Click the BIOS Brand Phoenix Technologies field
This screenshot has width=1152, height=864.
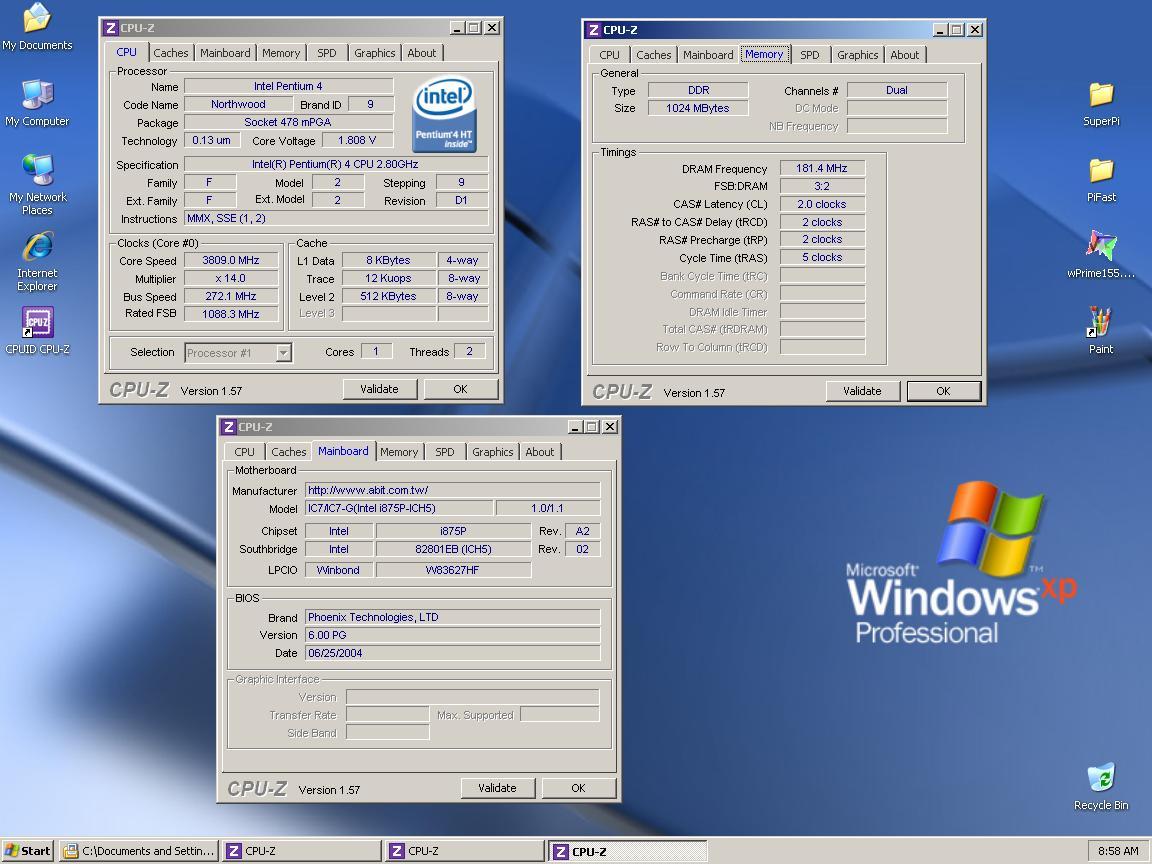(x=453, y=617)
